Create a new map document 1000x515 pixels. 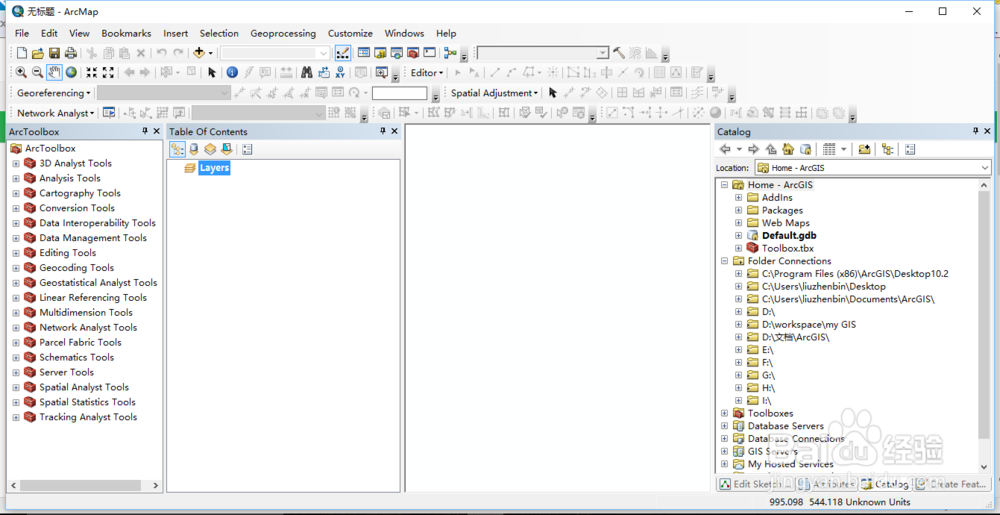tap(22, 53)
